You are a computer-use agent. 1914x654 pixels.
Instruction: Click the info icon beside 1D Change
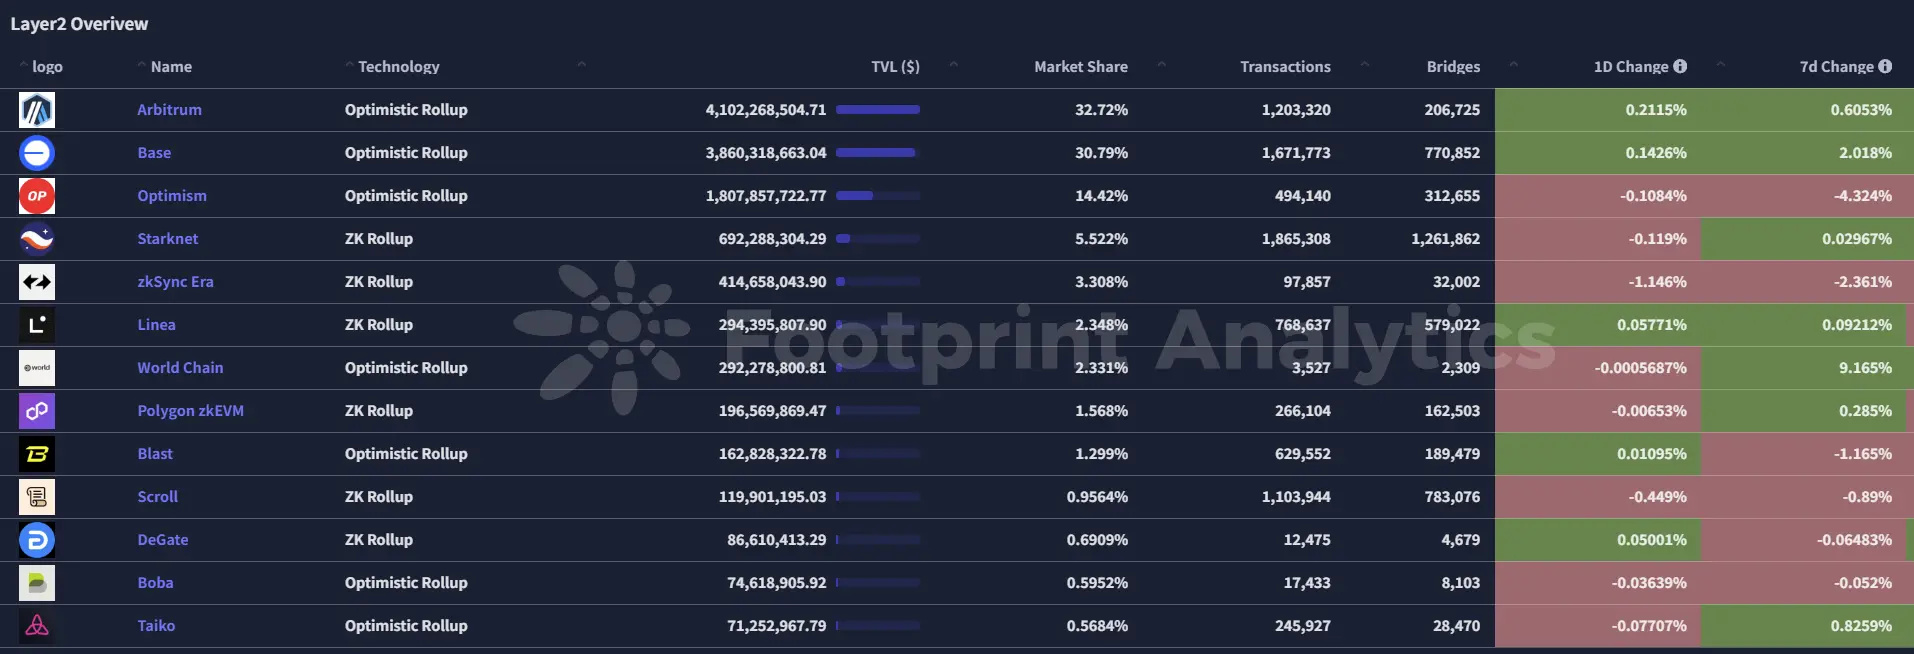1680,66
